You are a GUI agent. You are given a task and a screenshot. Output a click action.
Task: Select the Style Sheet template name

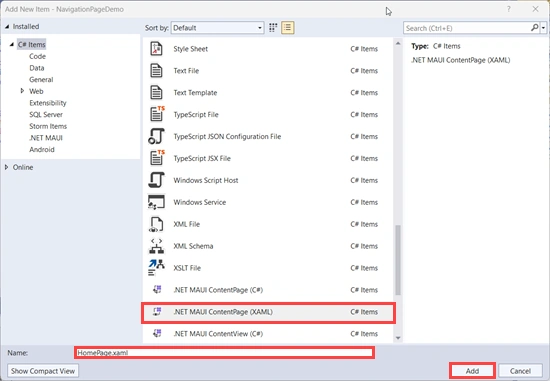(190, 49)
